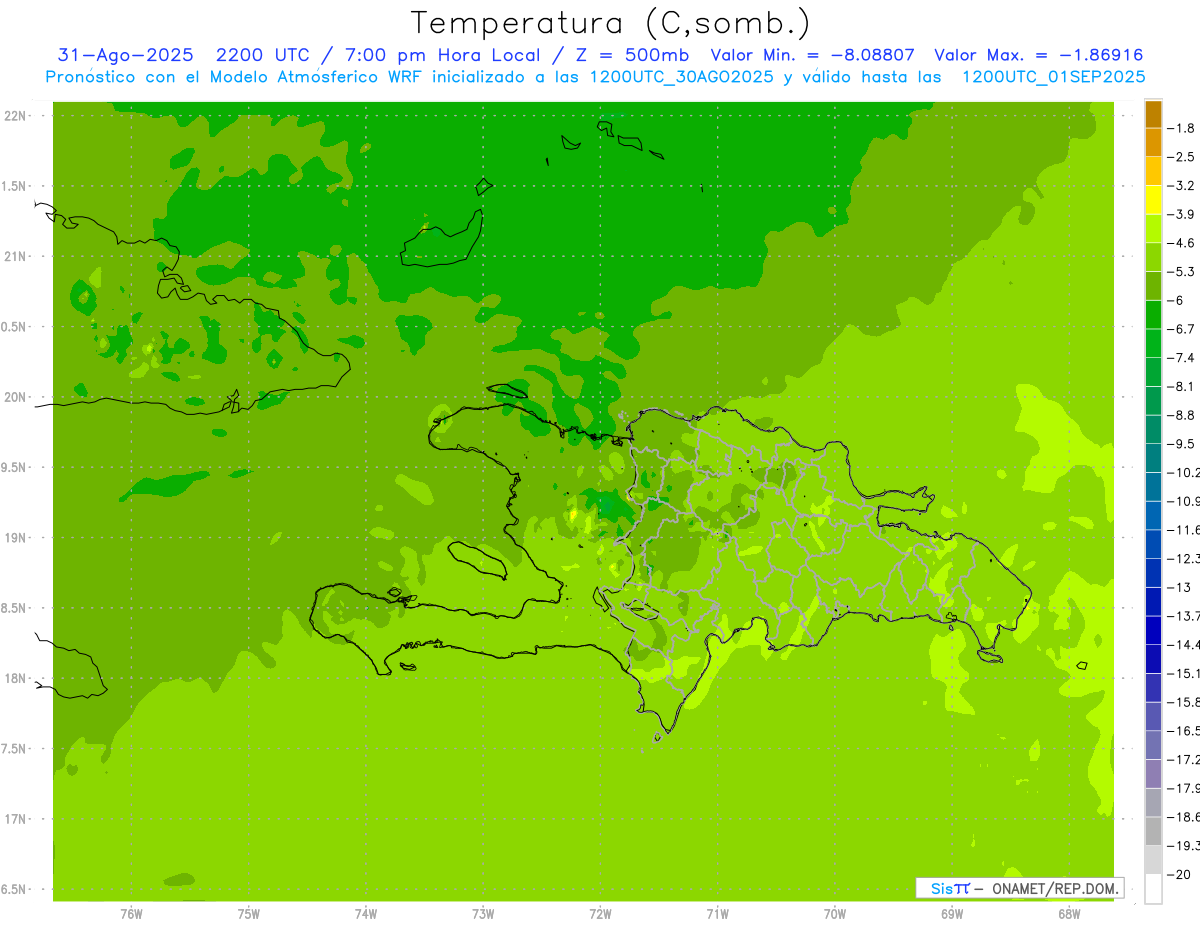Select the date text '31-Ago-2025'

click(124, 55)
